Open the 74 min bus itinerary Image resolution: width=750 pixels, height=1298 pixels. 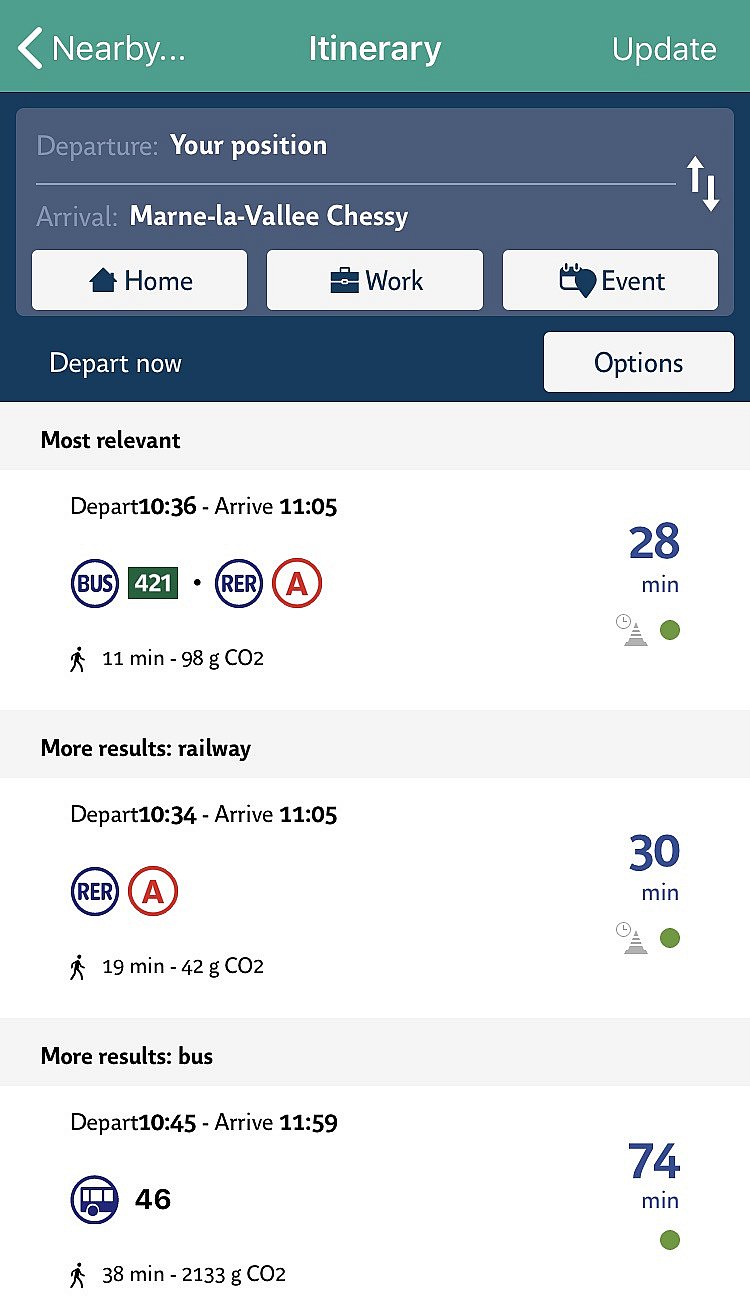coord(375,1192)
